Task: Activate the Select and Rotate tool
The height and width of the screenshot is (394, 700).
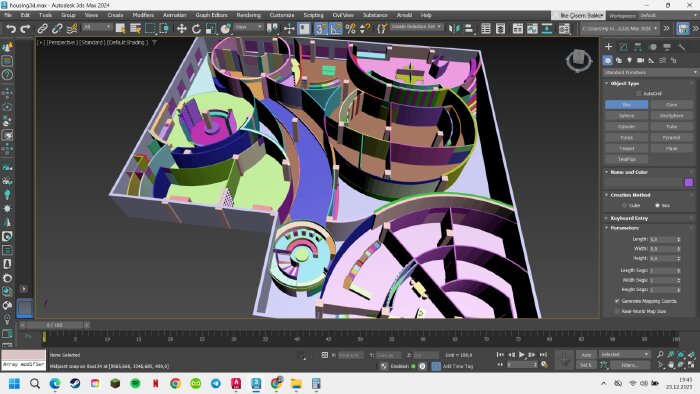Action: pos(196,29)
